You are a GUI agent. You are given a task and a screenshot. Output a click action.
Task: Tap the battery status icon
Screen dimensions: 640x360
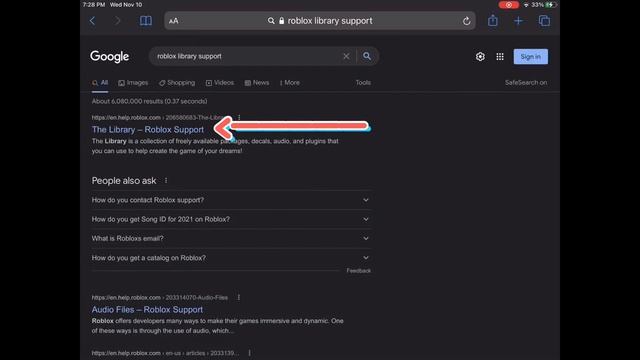[551, 5]
